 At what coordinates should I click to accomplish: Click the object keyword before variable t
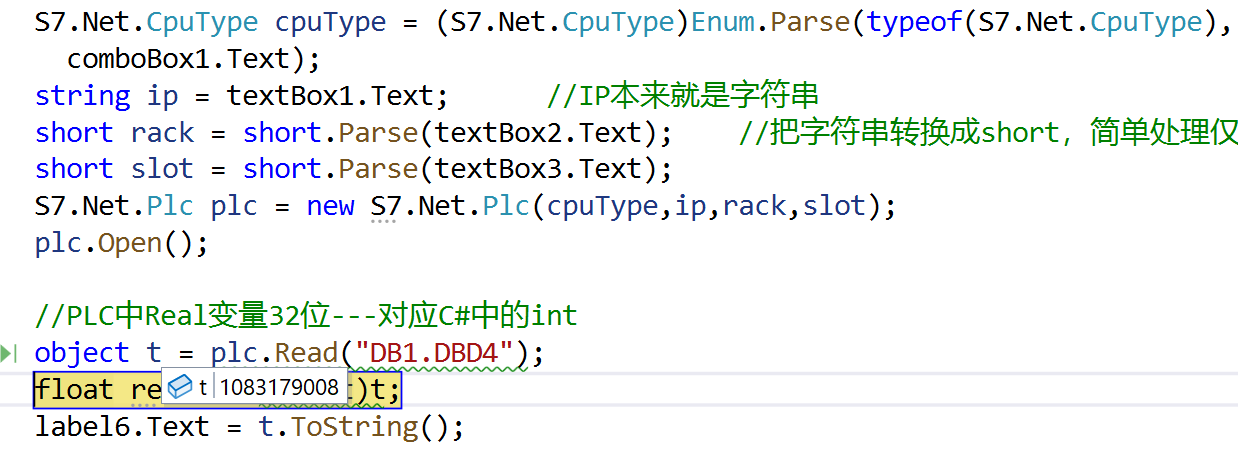coord(82,353)
